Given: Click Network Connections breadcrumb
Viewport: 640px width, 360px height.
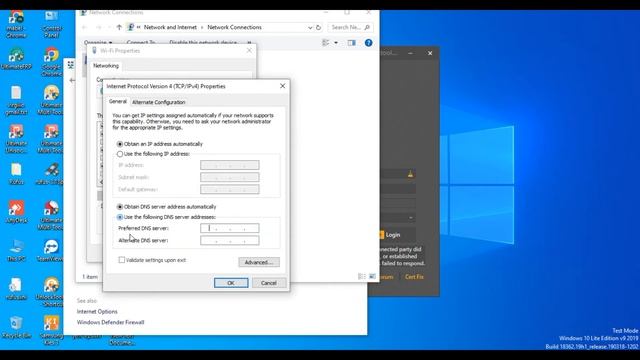Looking at the screenshot, I should click(x=234, y=27).
